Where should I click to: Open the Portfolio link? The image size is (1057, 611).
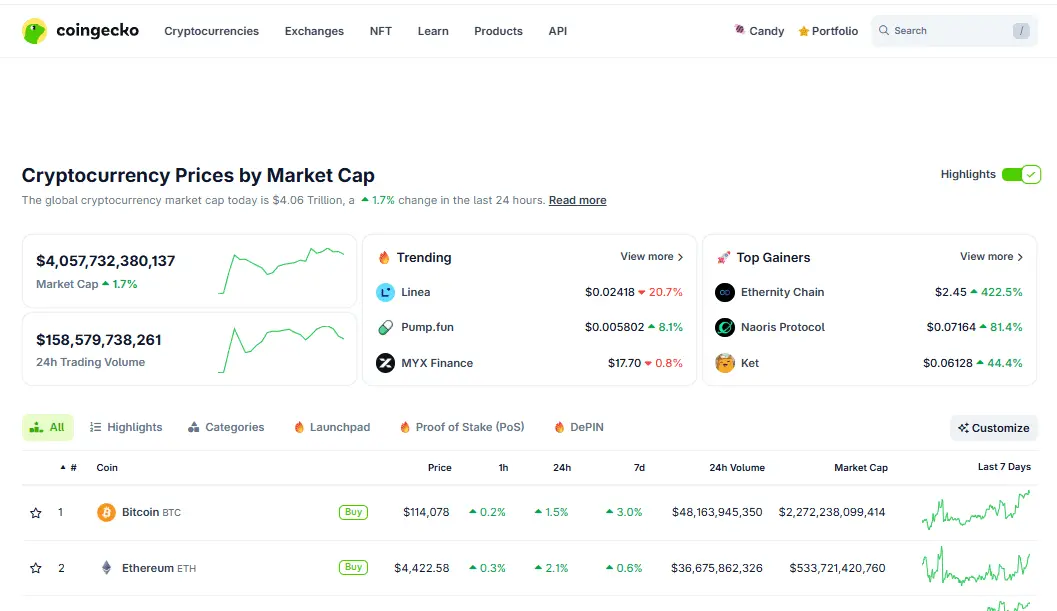pyautogui.click(x=828, y=31)
